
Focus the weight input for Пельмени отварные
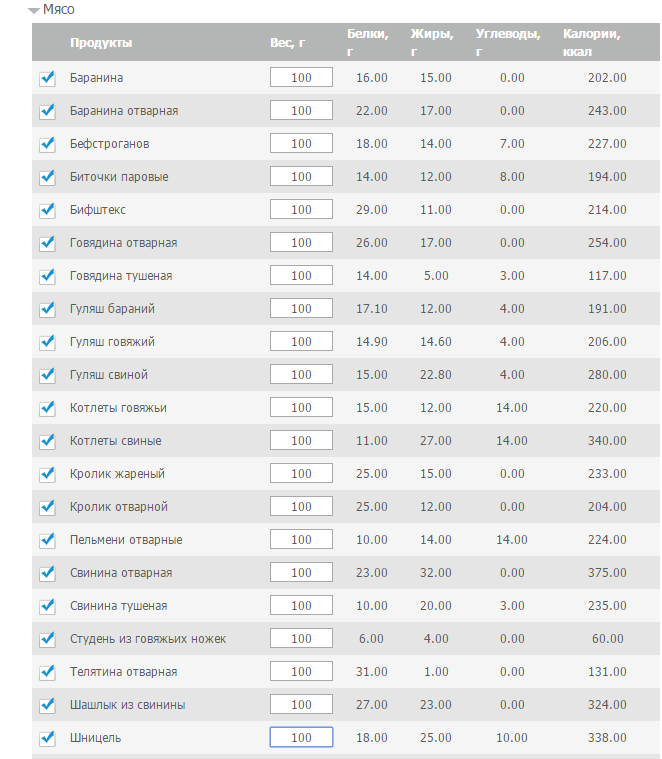(x=301, y=539)
